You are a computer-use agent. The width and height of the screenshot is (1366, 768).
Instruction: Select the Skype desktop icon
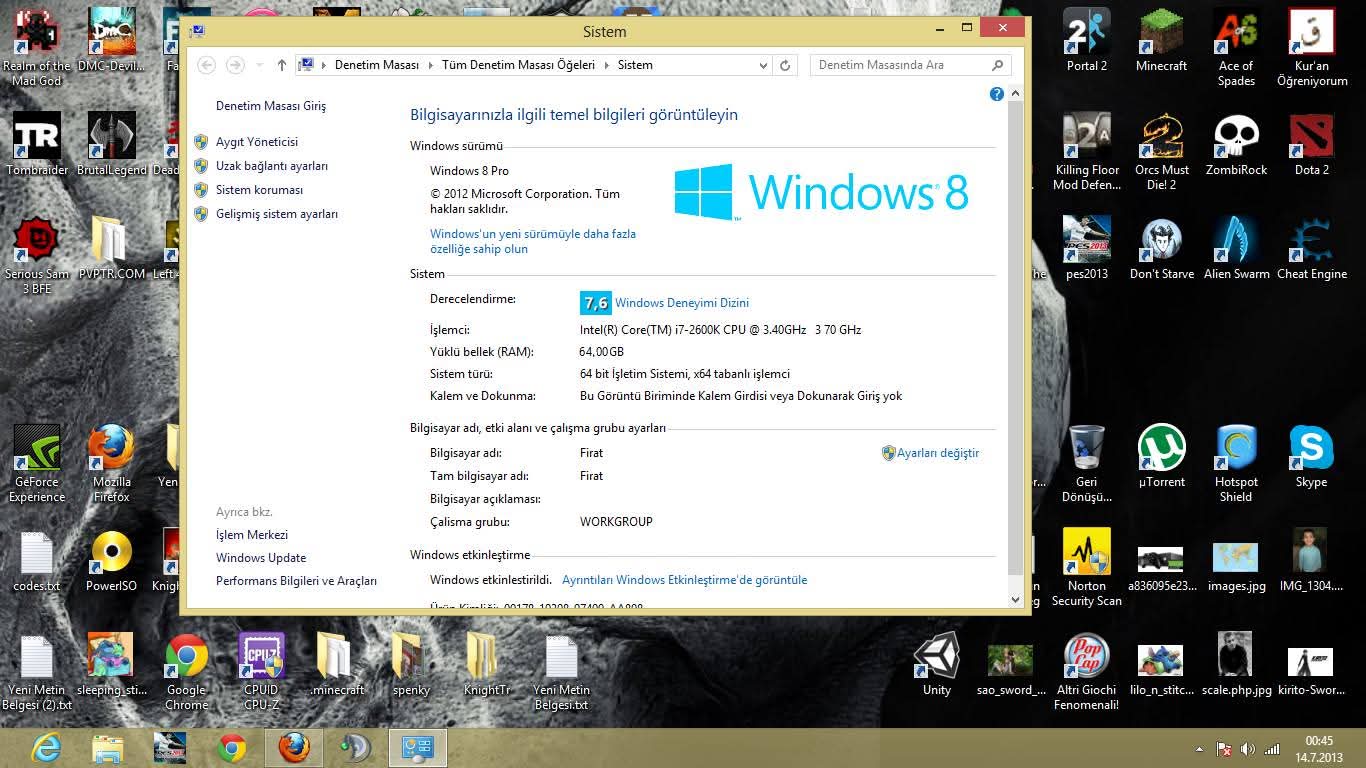(x=1312, y=457)
